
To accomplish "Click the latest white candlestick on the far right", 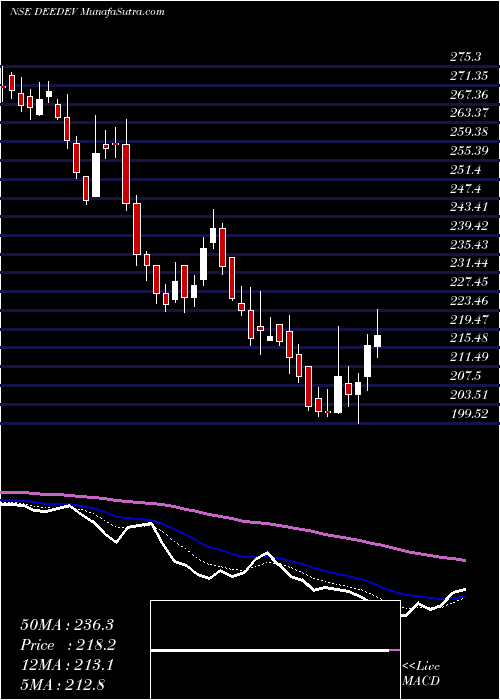I will [x=377, y=341].
